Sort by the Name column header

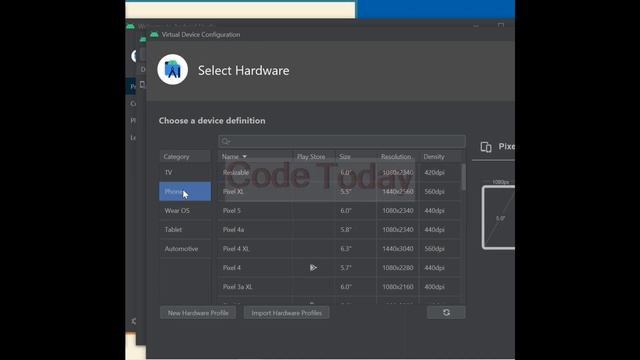(255, 157)
